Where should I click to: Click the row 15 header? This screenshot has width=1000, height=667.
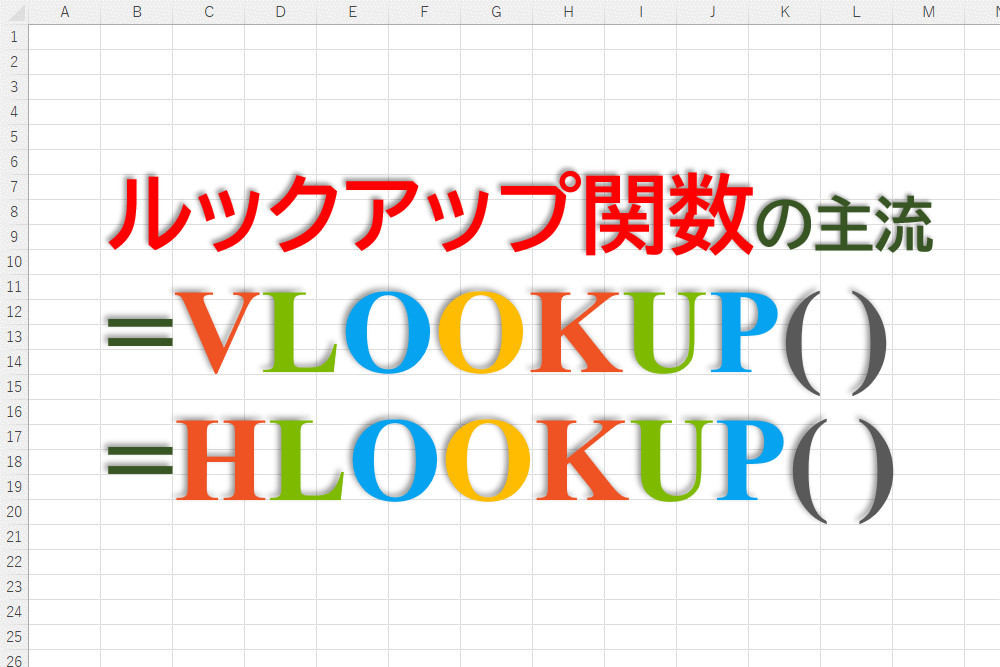click(14, 387)
